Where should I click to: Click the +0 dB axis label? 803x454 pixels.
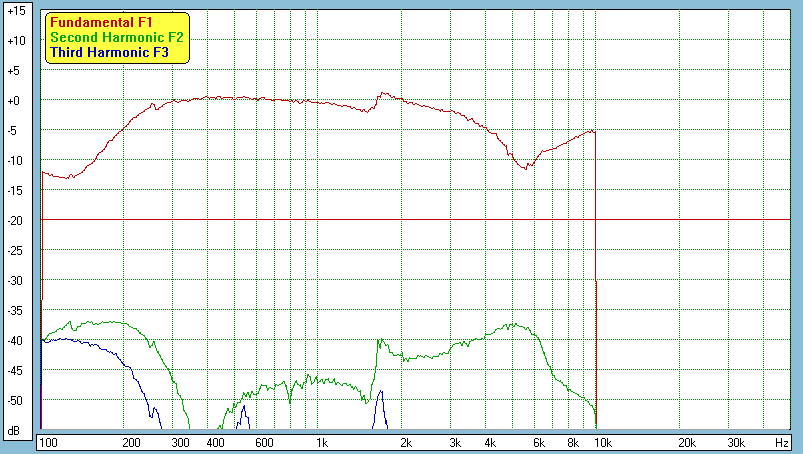tap(14, 101)
